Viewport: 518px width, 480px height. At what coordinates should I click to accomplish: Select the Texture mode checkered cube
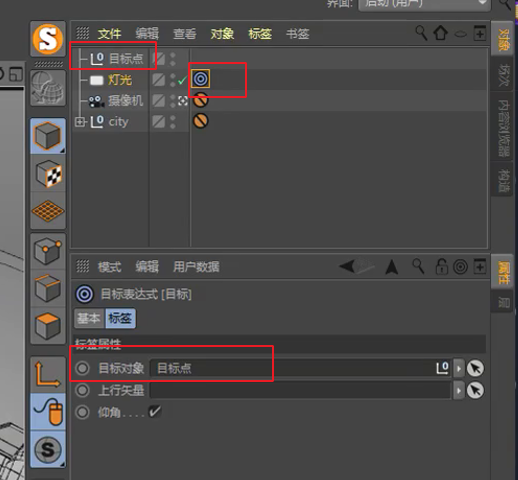48,174
